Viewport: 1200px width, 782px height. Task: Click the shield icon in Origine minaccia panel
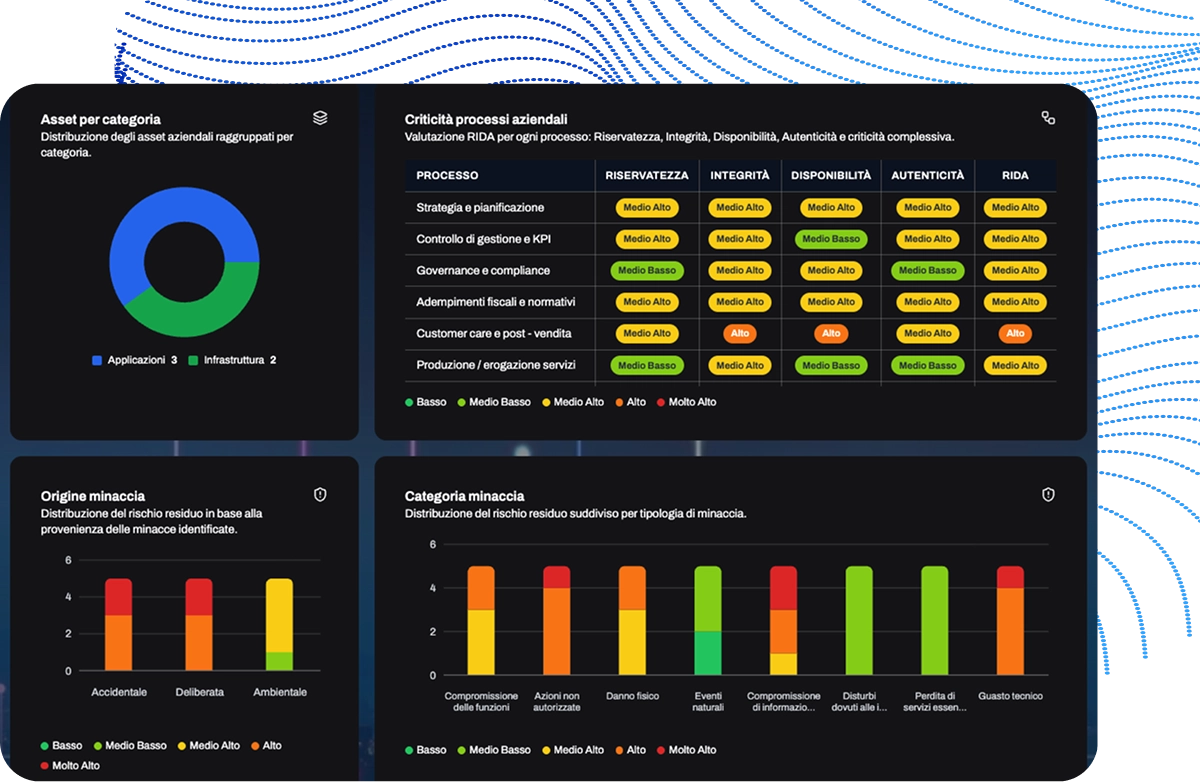click(320, 494)
